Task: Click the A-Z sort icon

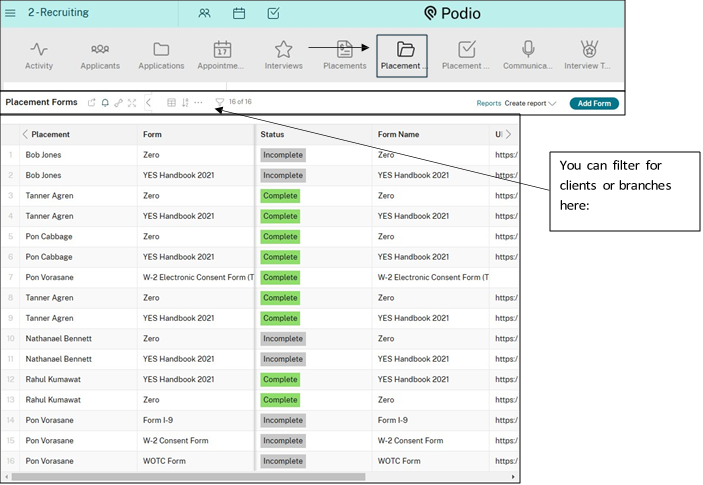Action: point(185,103)
